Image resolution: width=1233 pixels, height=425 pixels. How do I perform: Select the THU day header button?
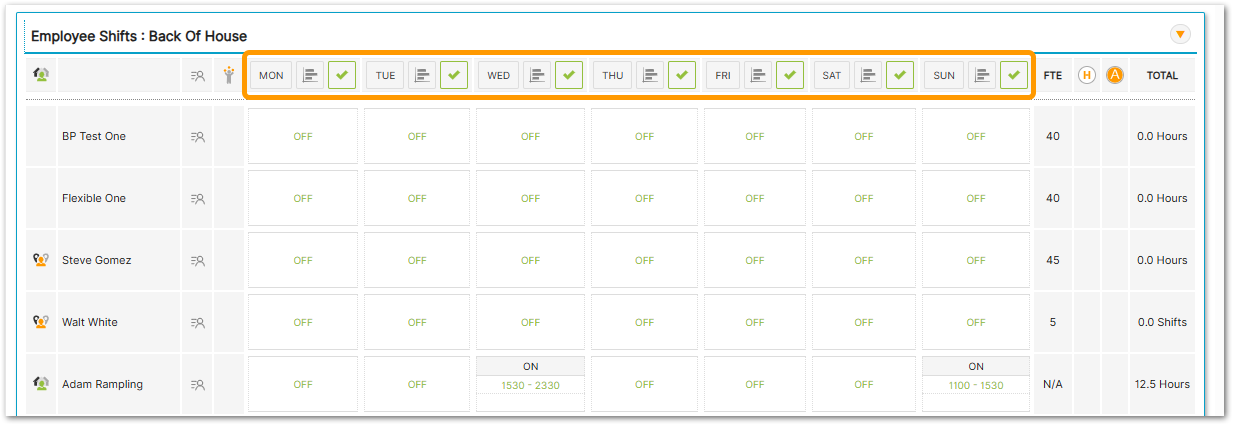(612, 75)
